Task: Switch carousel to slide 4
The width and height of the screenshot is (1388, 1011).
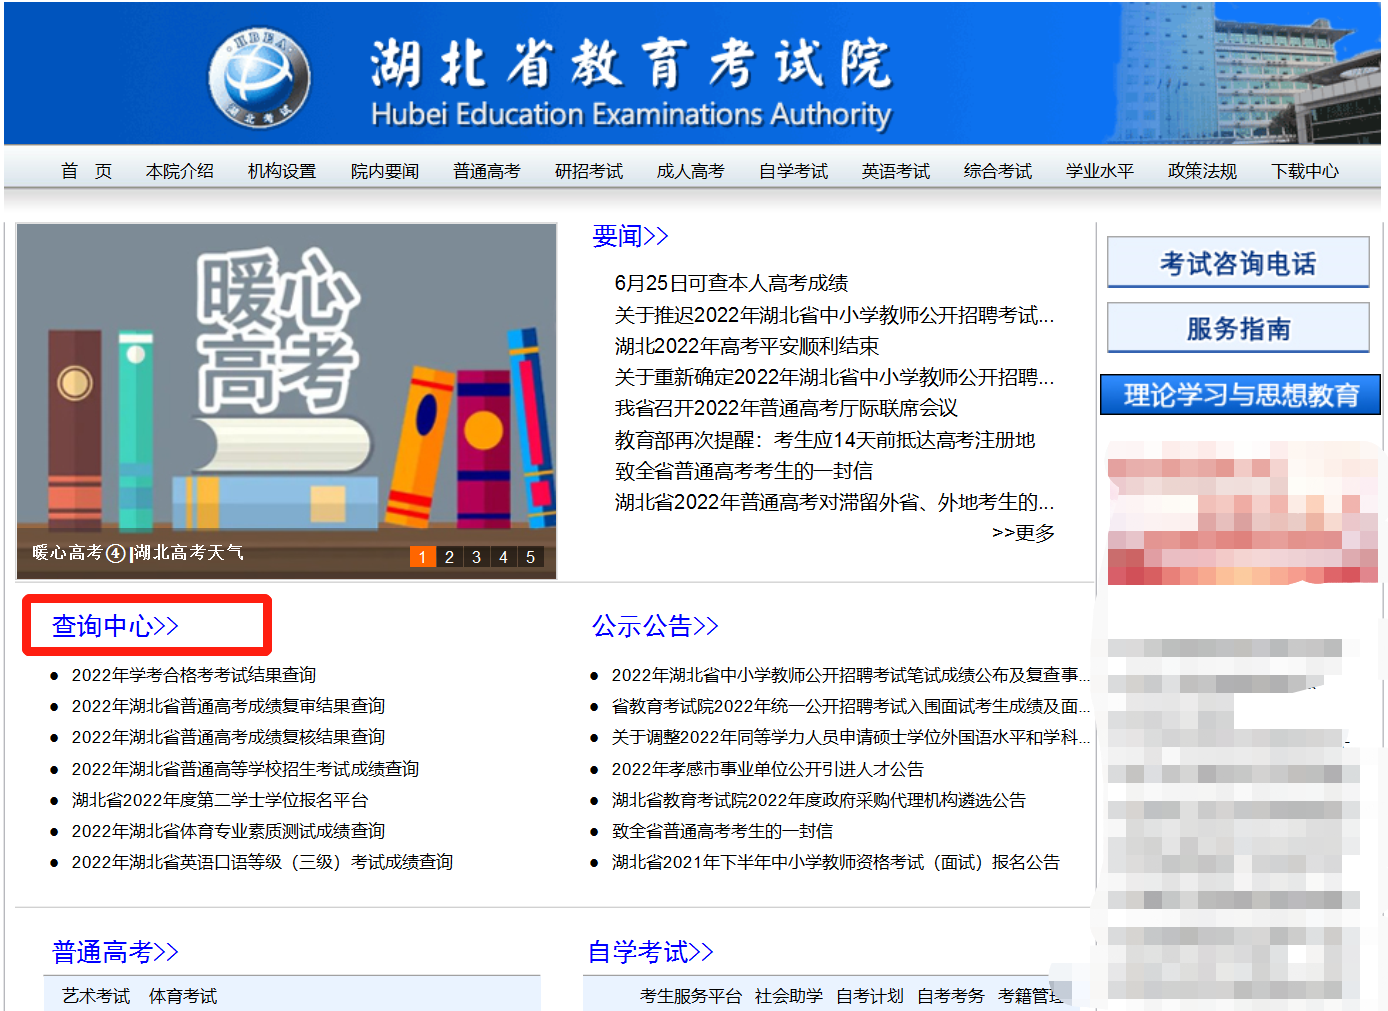Action: (503, 557)
